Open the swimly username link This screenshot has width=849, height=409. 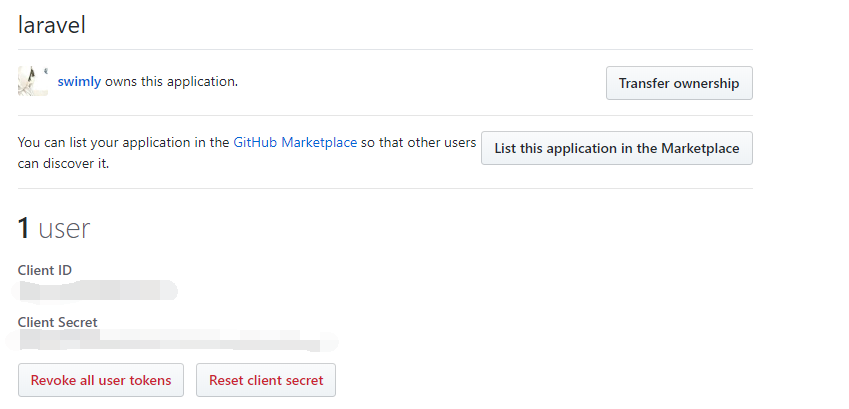coord(79,82)
